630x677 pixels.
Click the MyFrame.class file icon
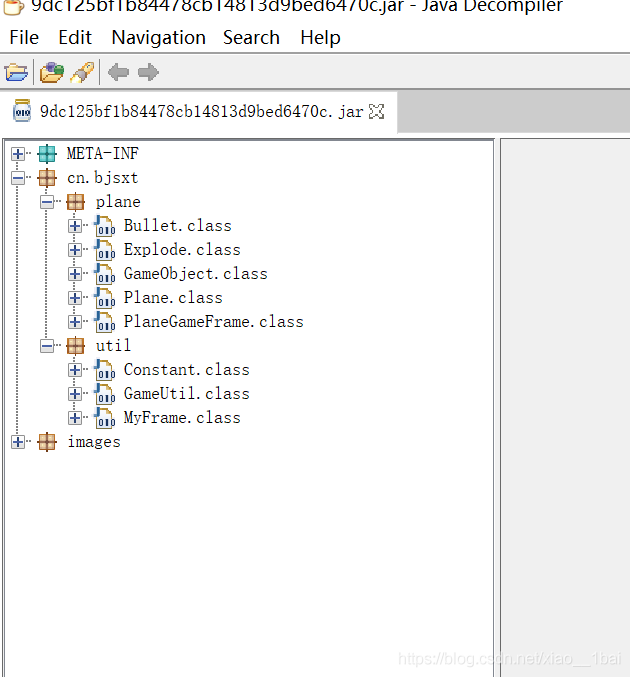[x=105, y=418]
